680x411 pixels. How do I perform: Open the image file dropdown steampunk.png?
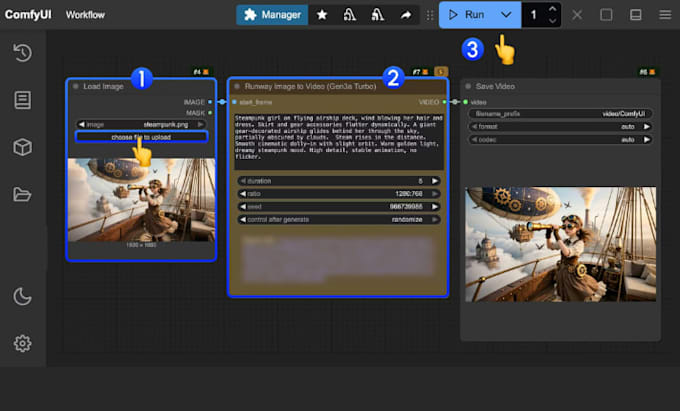[x=141, y=124]
